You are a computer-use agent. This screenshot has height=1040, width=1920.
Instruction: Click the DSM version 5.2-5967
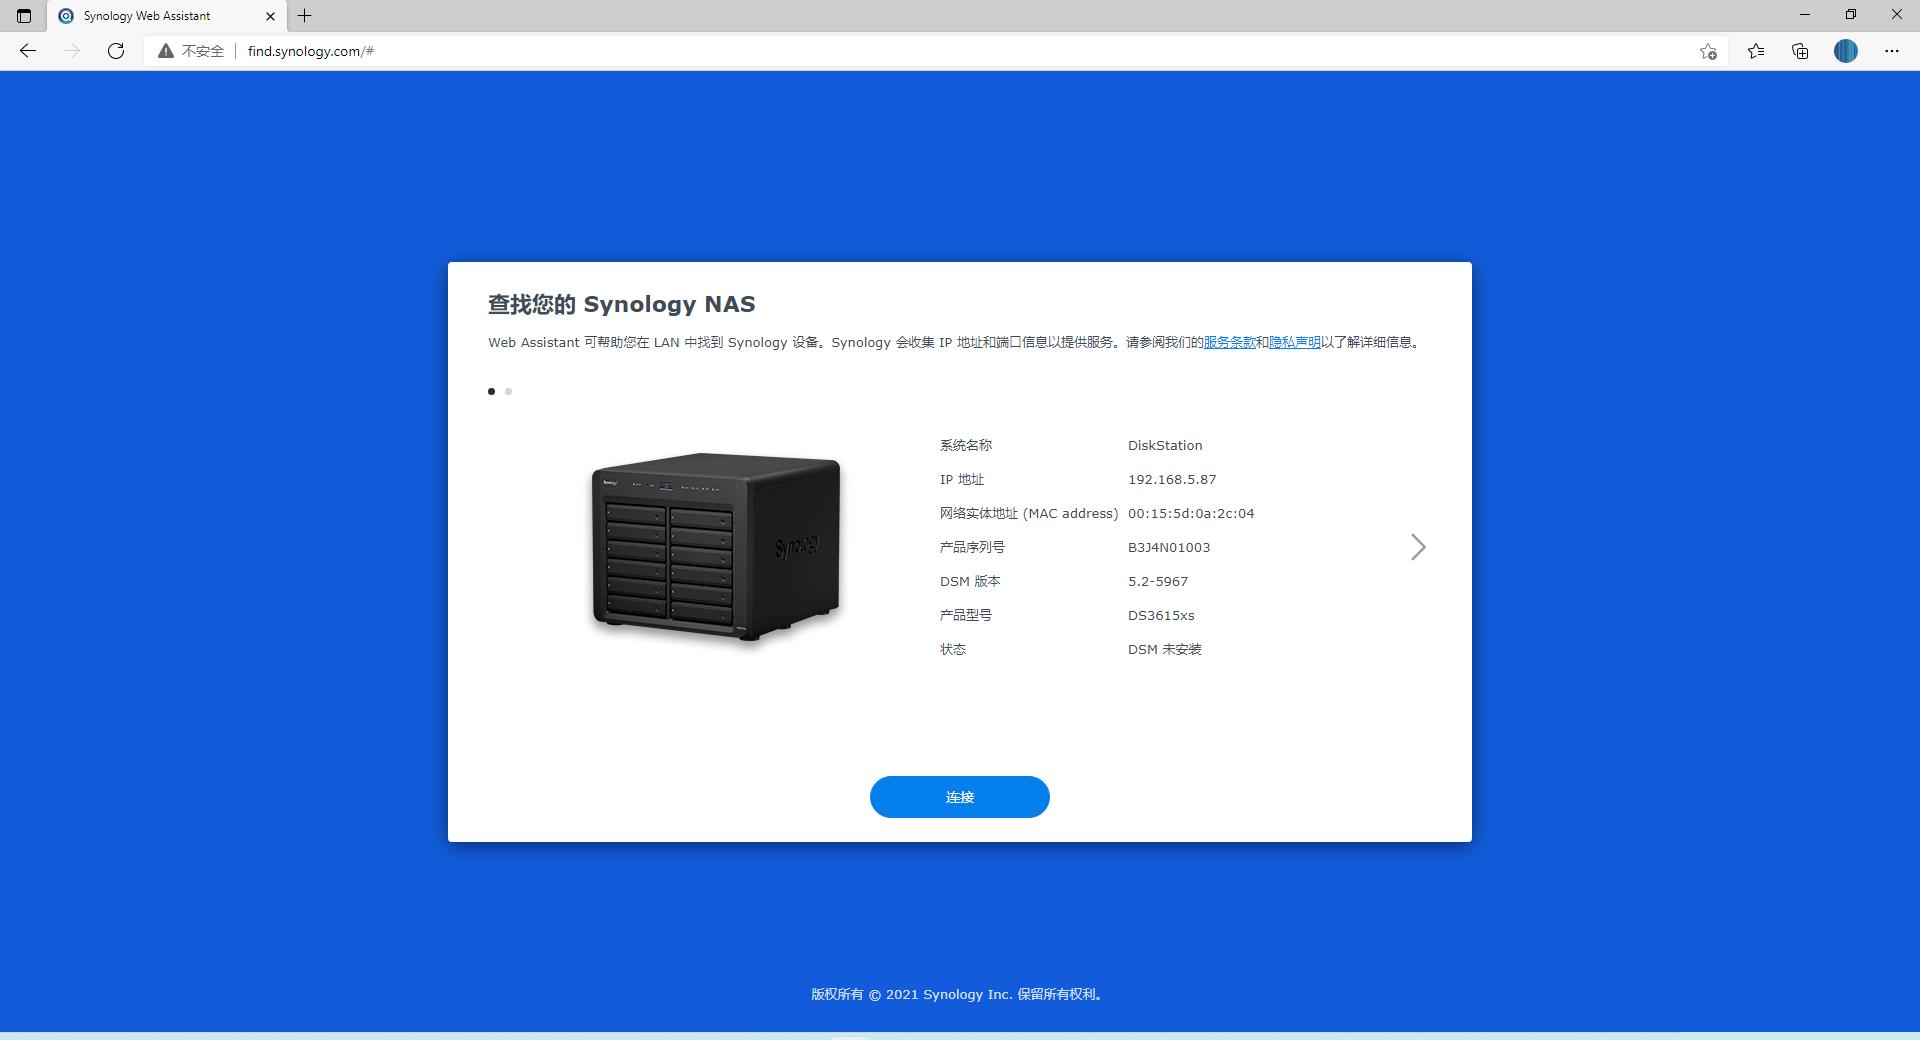[1158, 581]
